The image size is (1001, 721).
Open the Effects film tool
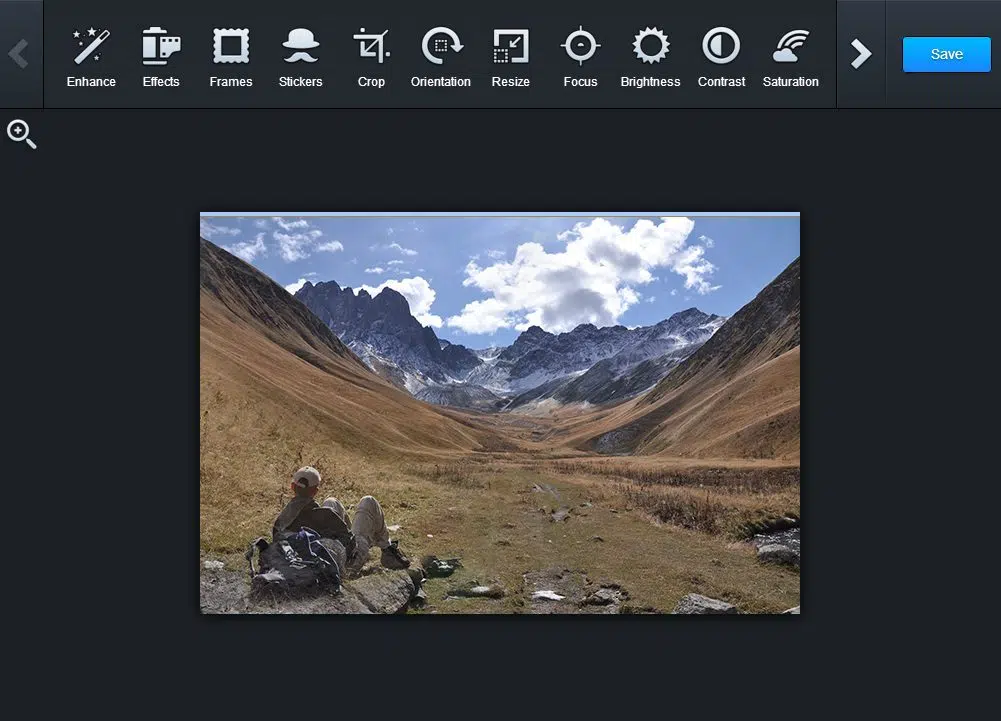click(161, 47)
